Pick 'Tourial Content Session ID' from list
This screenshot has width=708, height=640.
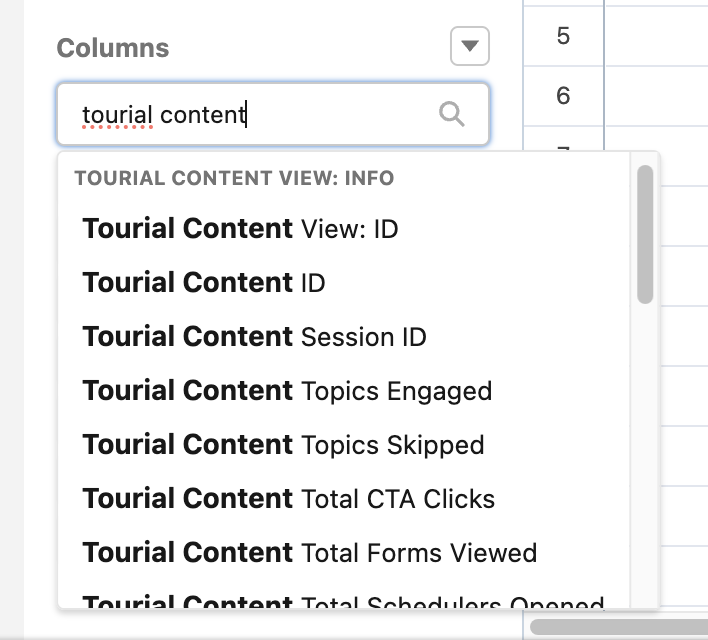[x=254, y=337]
